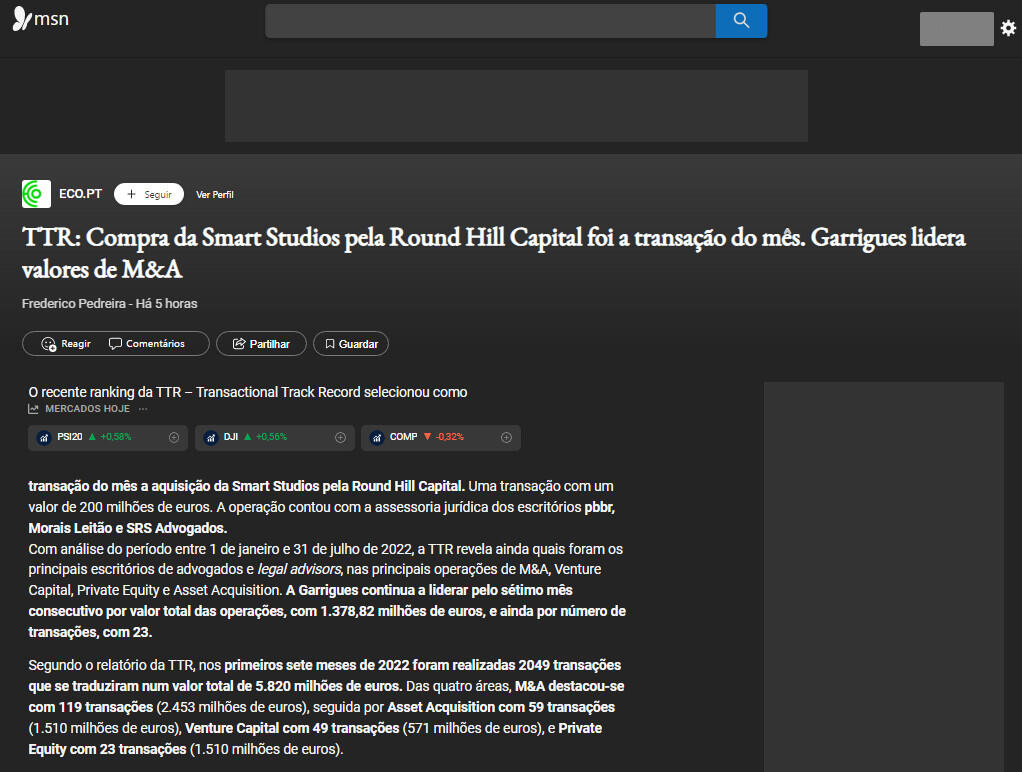1022x772 pixels.
Task: Click the Mercados Hoje chart icon
Action: point(33,409)
